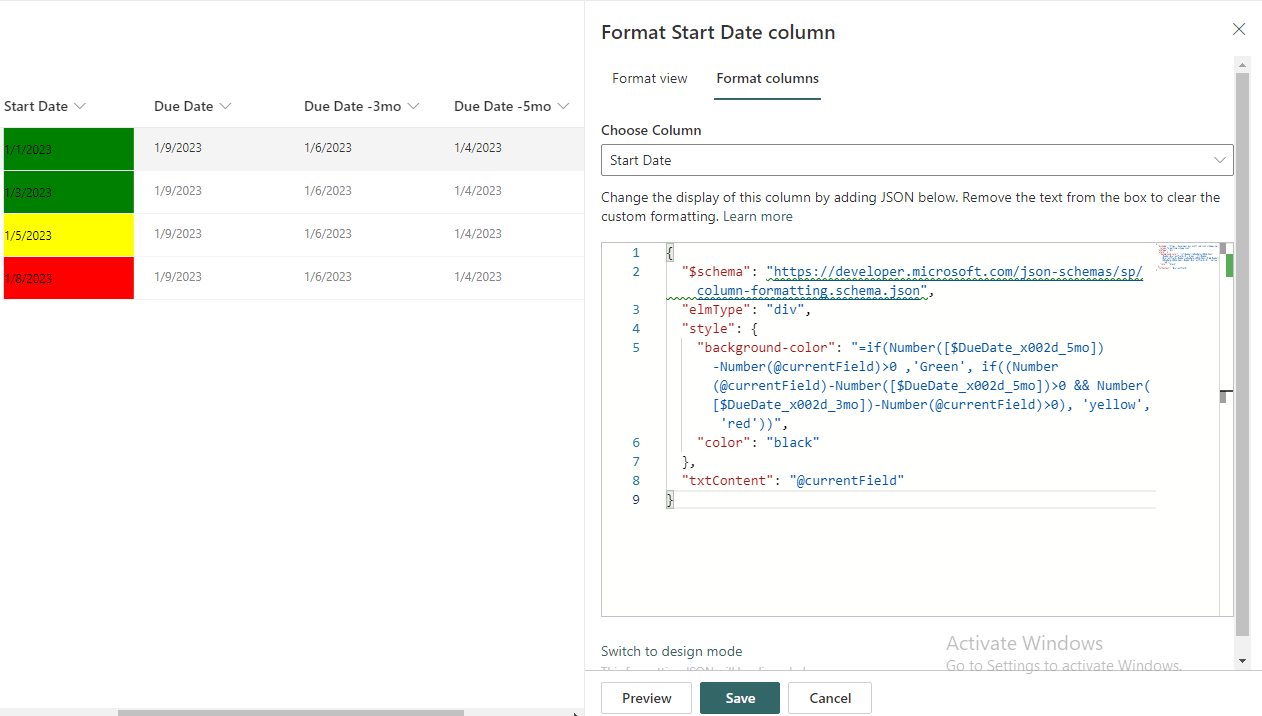This screenshot has width=1262, height=716.
Task: Click the "txtContent" line in the editor
Action: (793, 480)
